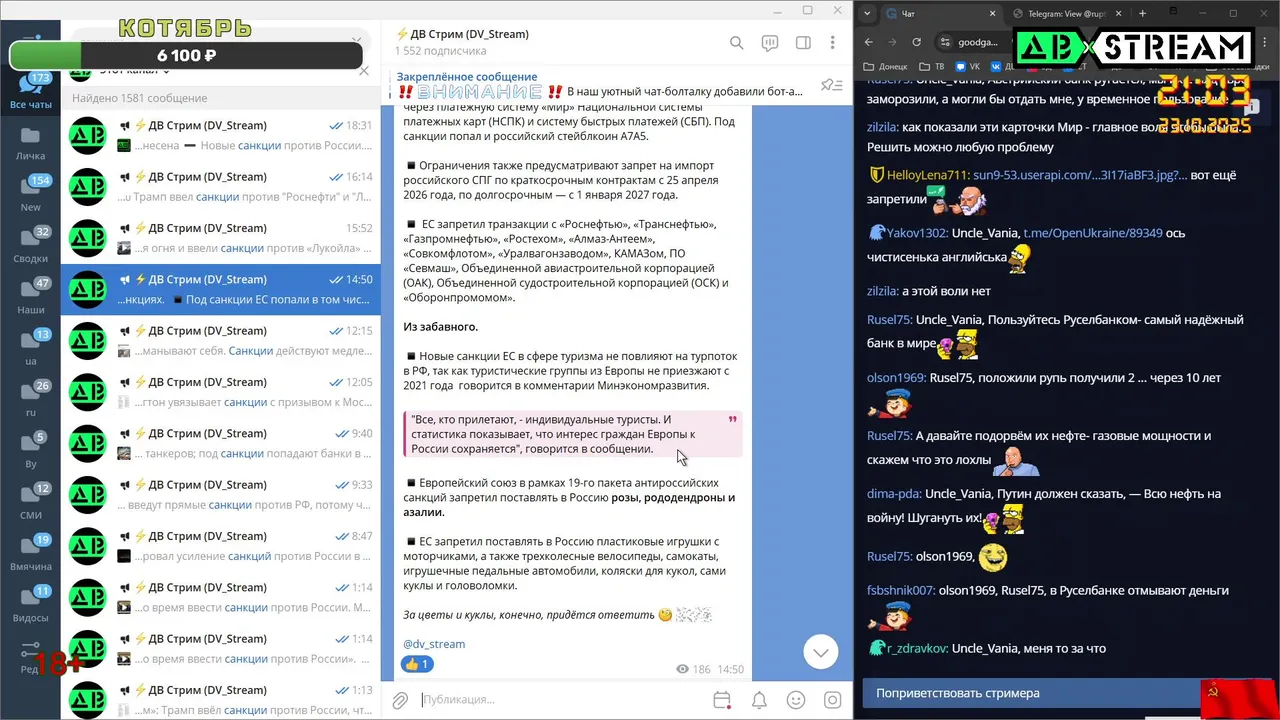
Task: Open the Закреплённое сообщение pinned bar
Action: pyautogui.click(x=600, y=84)
